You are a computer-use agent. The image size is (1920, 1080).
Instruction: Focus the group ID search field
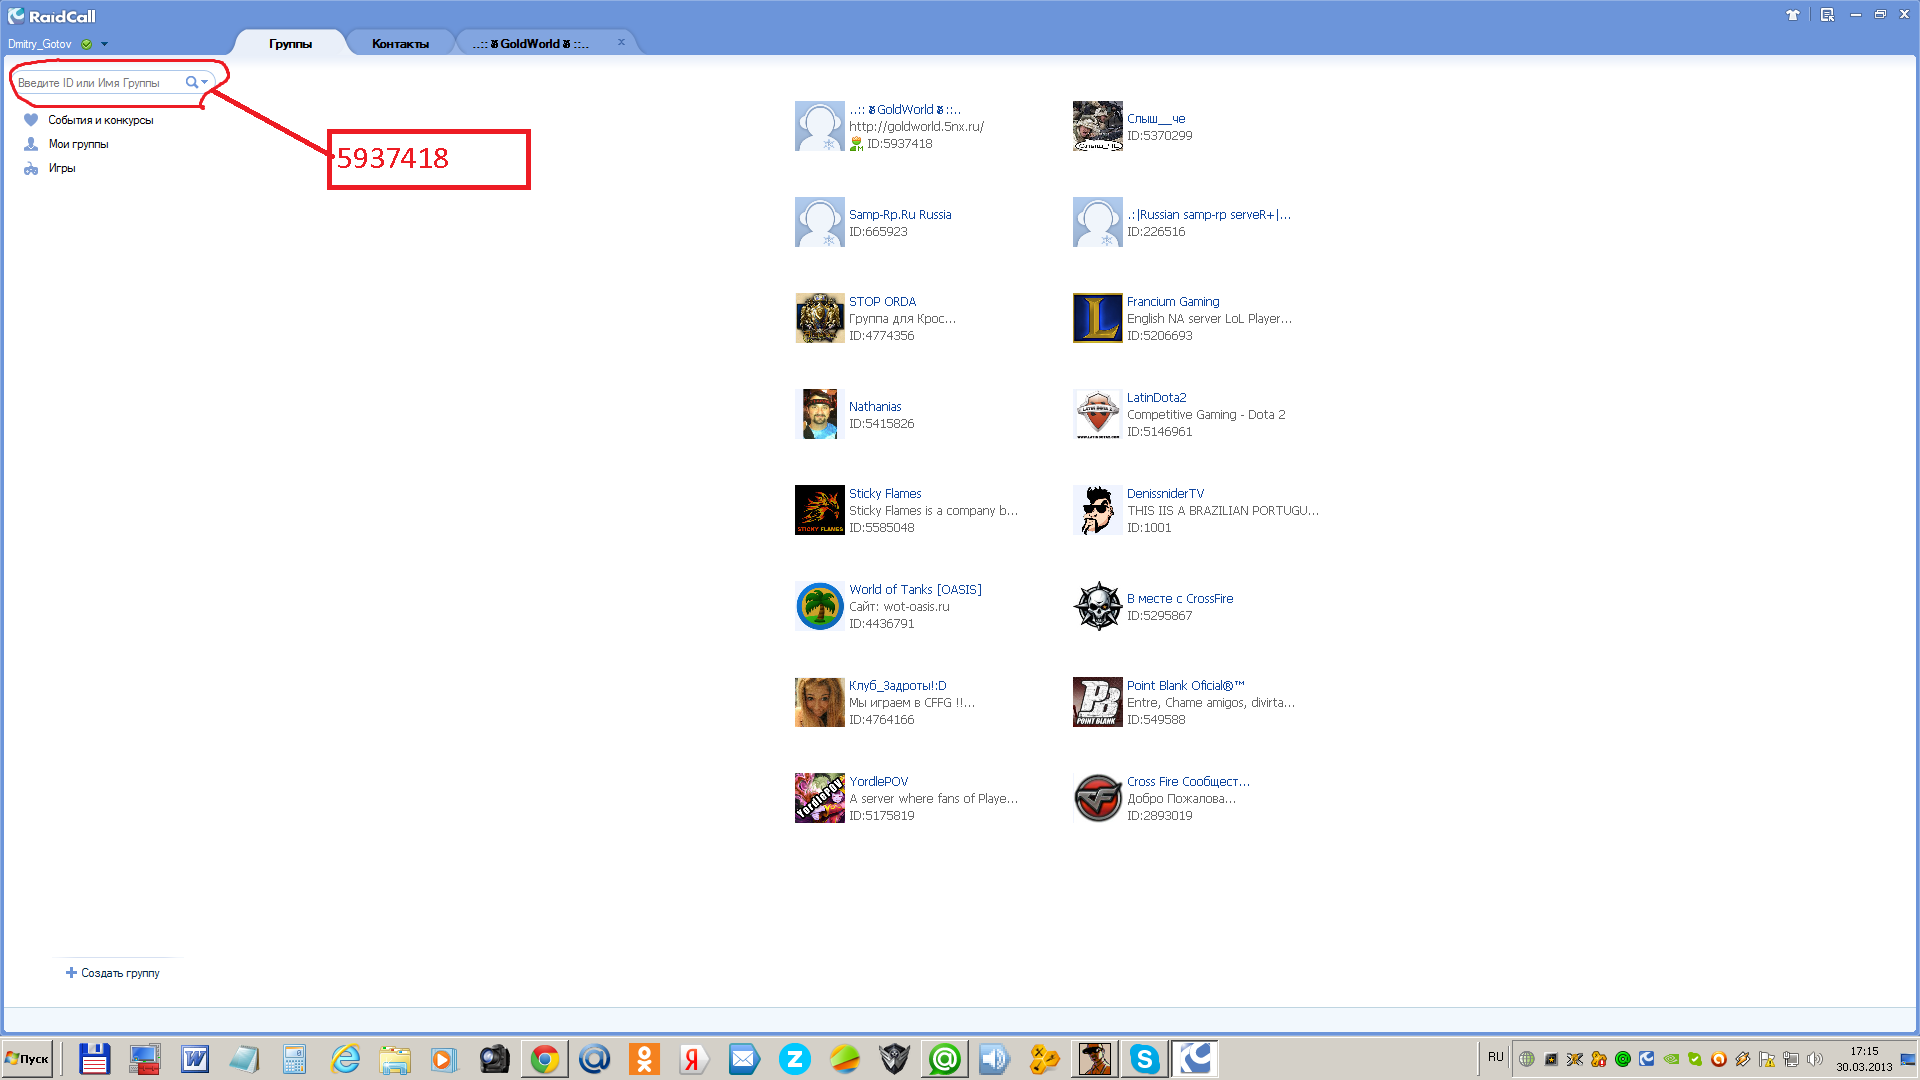click(98, 83)
